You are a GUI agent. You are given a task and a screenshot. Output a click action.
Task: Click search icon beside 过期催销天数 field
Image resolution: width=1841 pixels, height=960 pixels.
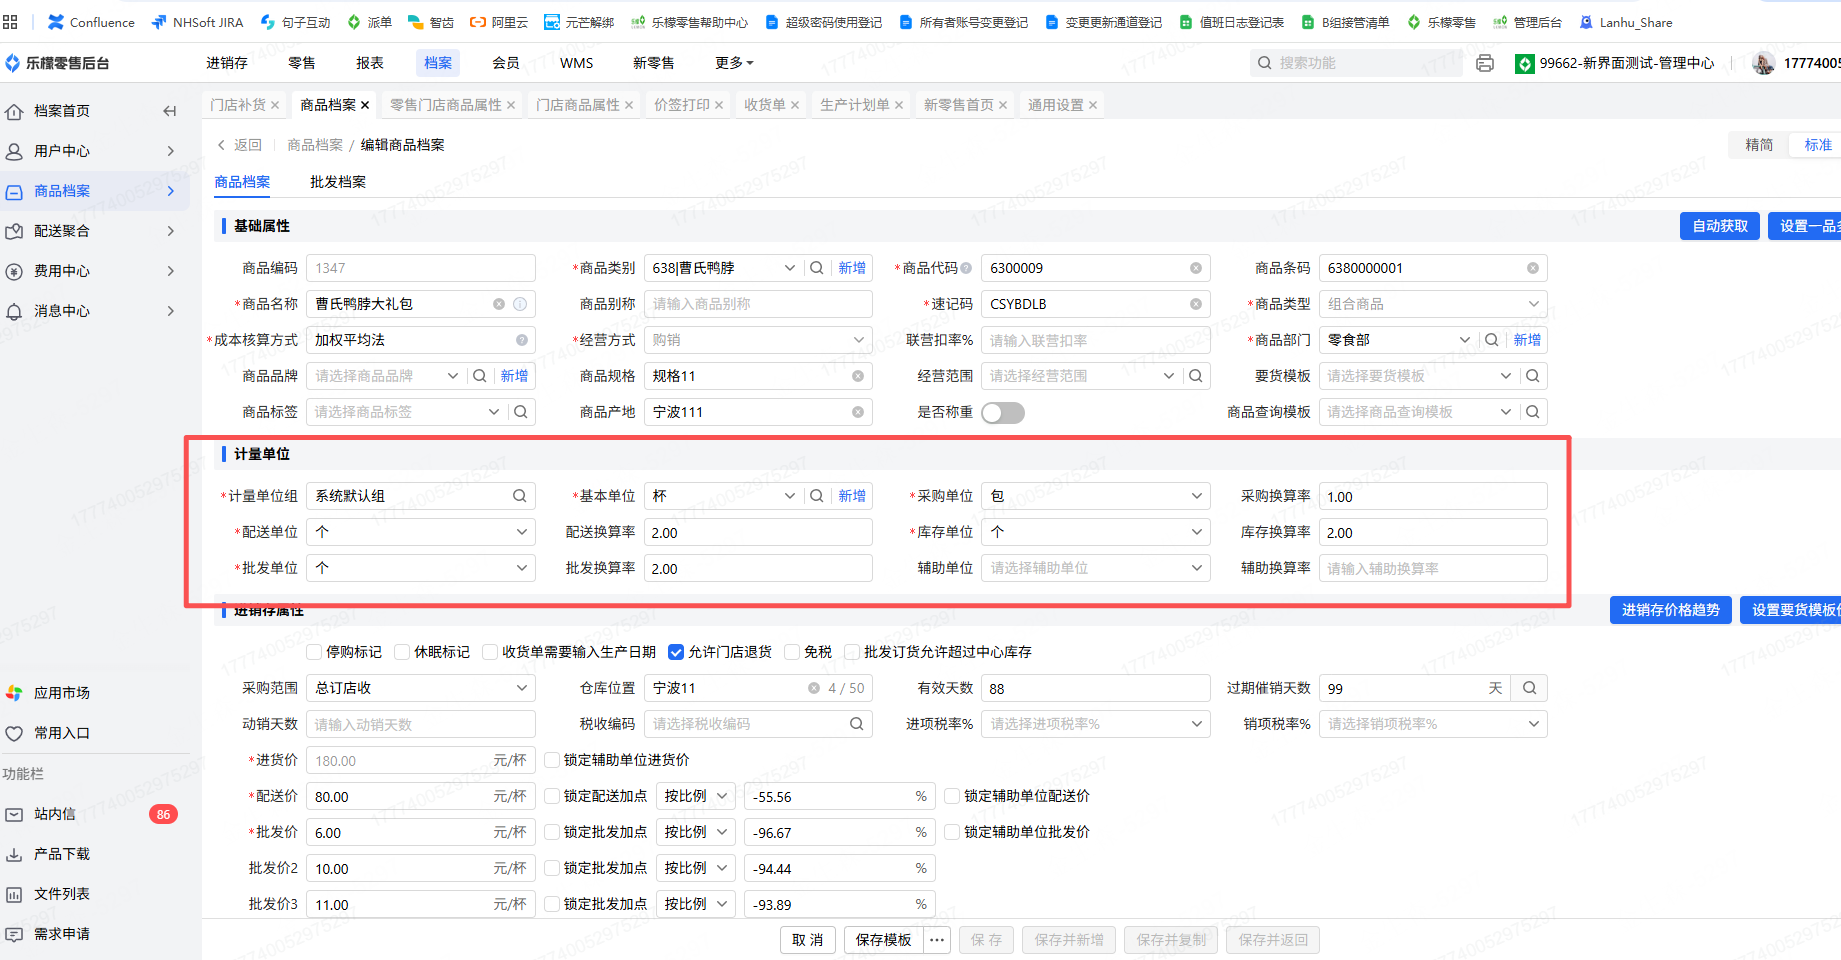click(x=1530, y=688)
